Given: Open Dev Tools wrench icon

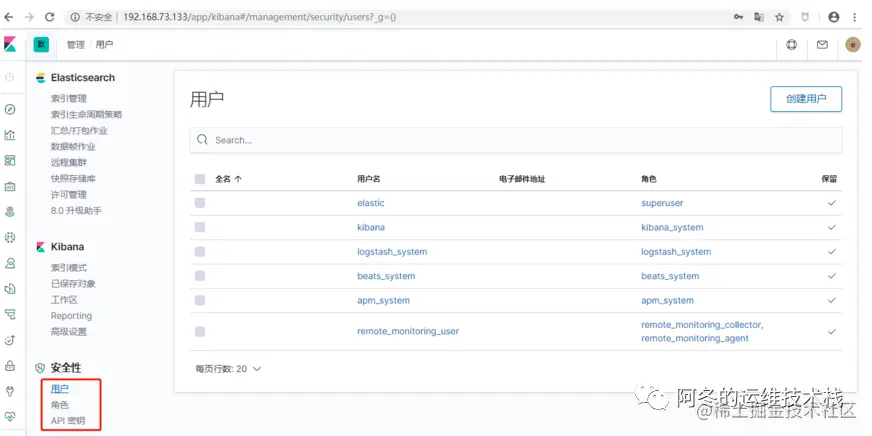Looking at the screenshot, I should (9, 391).
